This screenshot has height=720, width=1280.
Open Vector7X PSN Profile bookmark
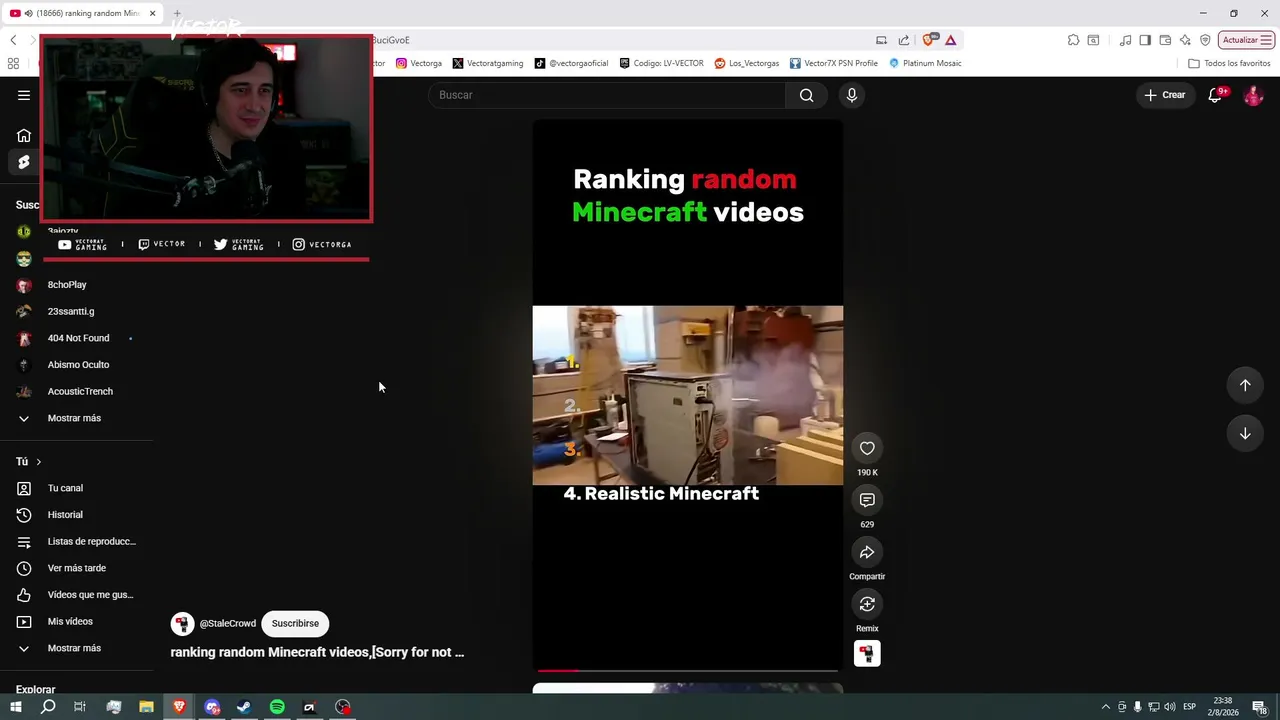[834, 63]
